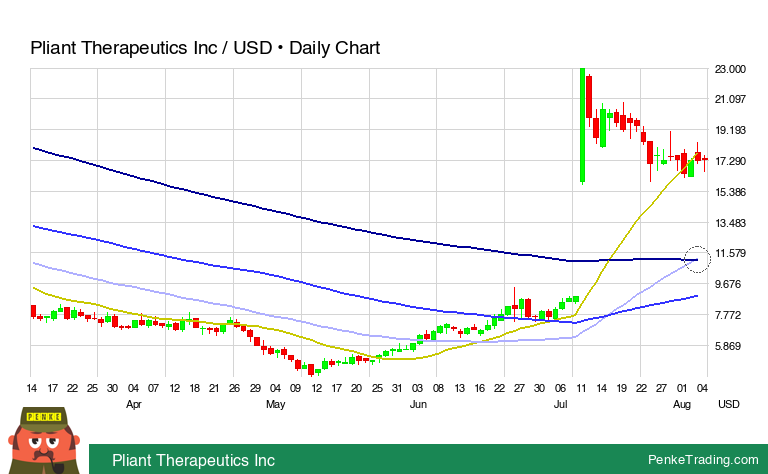
Task: Click the tall green gap-up candle on Jul 11
Action: pyautogui.click(x=582, y=126)
